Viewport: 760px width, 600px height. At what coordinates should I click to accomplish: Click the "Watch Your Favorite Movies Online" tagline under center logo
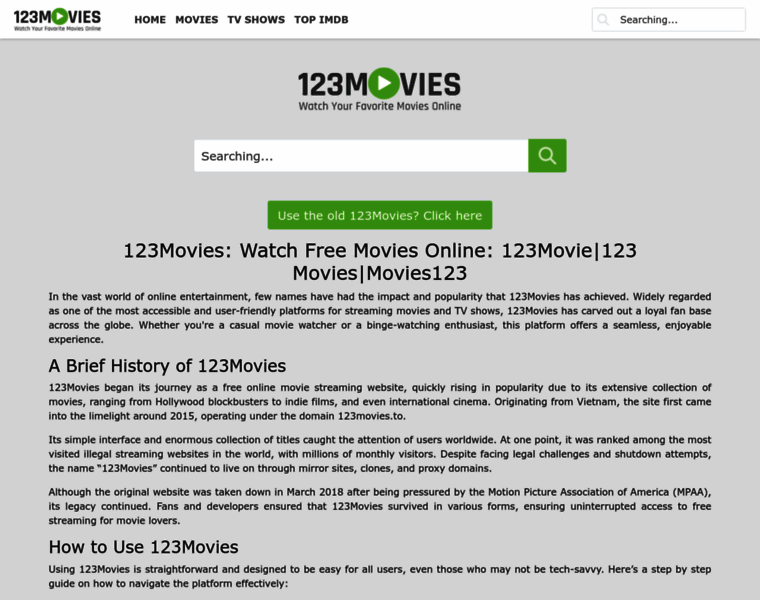point(380,106)
